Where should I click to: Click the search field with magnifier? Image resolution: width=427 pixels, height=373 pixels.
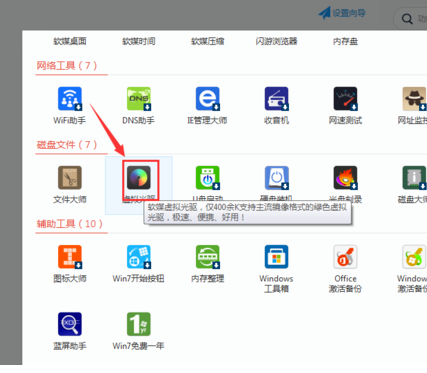[411, 19]
